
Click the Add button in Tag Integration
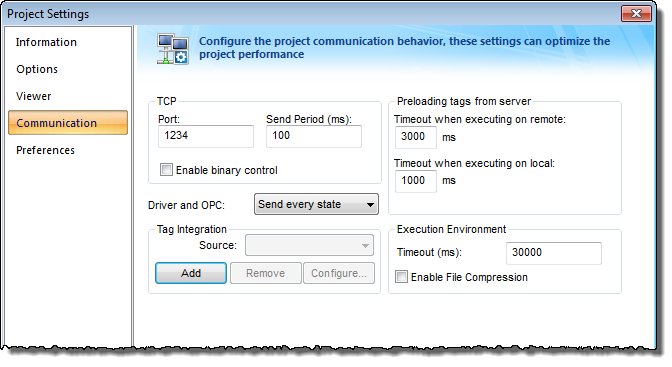(x=191, y=273)
